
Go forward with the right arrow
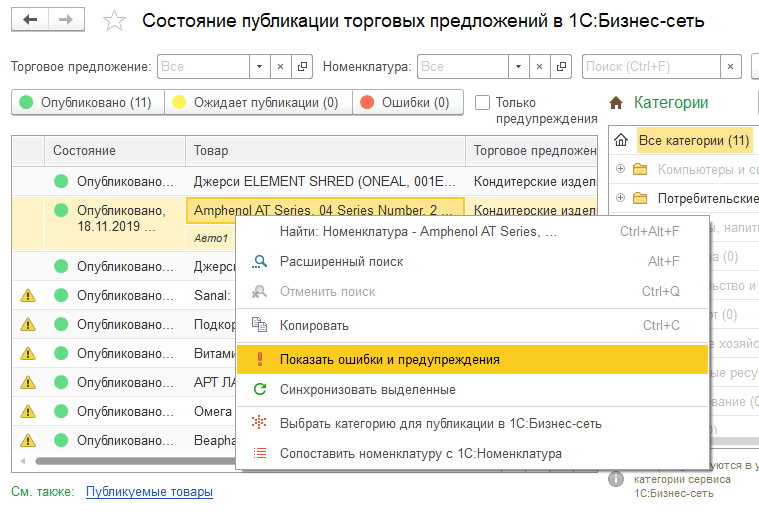(66, 20)
